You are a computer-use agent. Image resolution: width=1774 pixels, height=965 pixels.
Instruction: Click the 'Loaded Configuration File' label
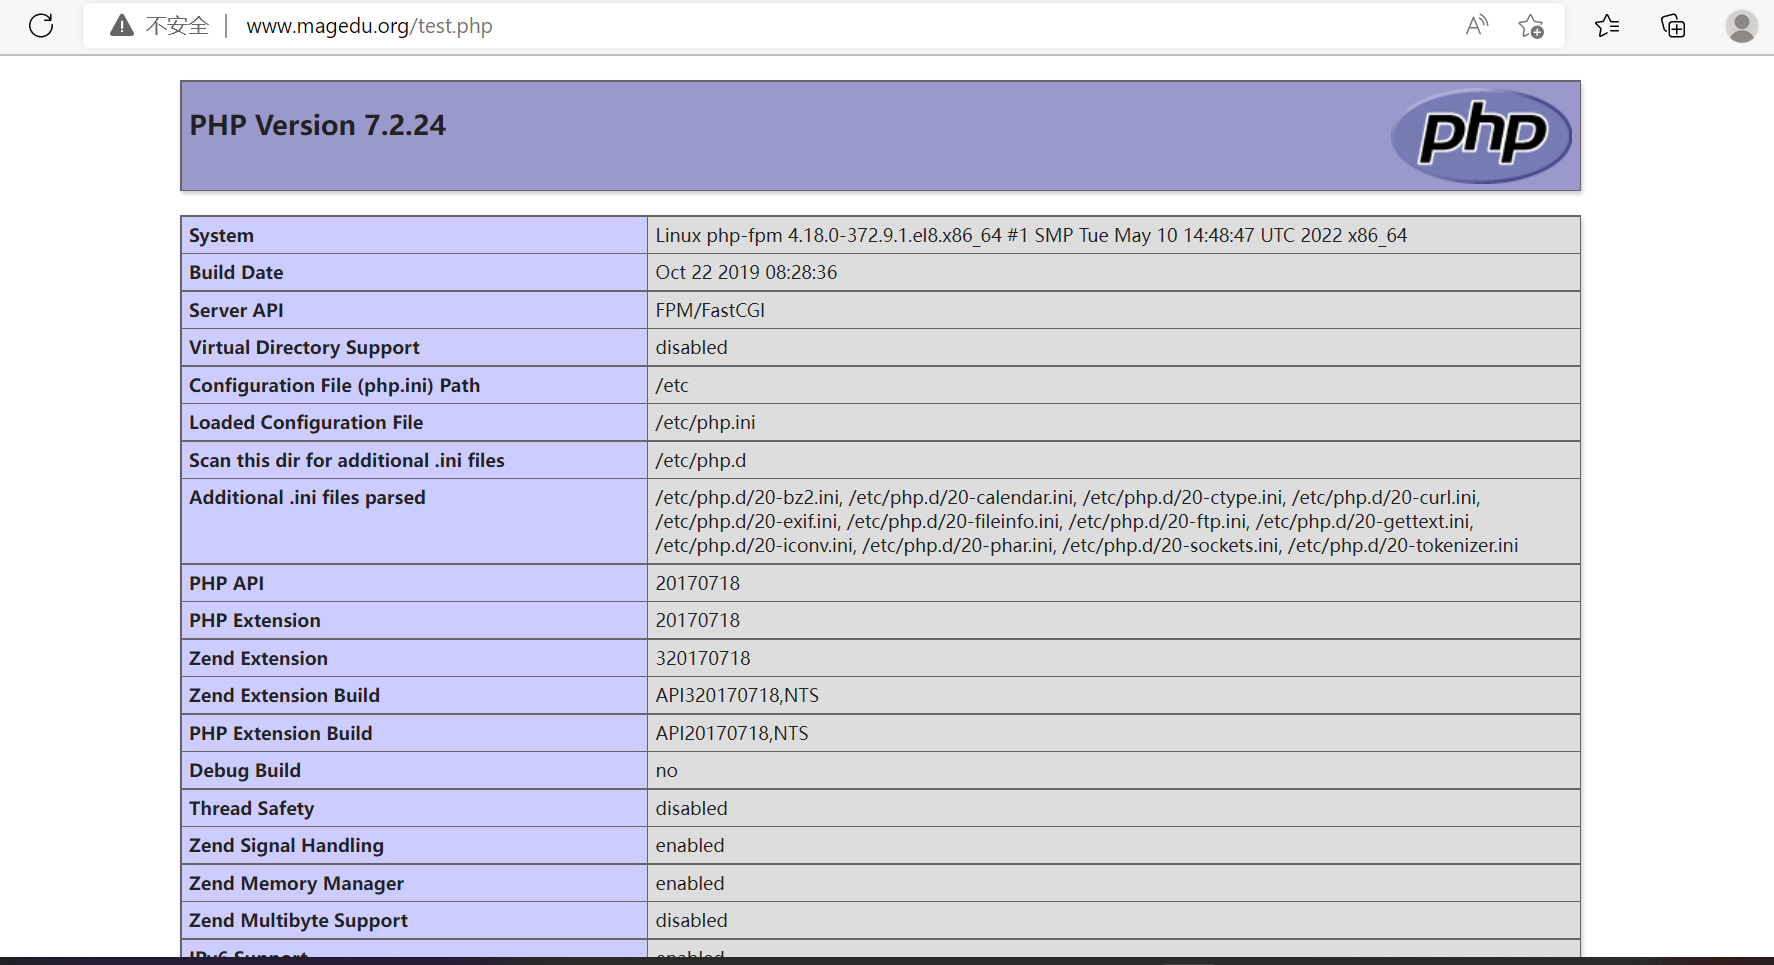(306, 422)
